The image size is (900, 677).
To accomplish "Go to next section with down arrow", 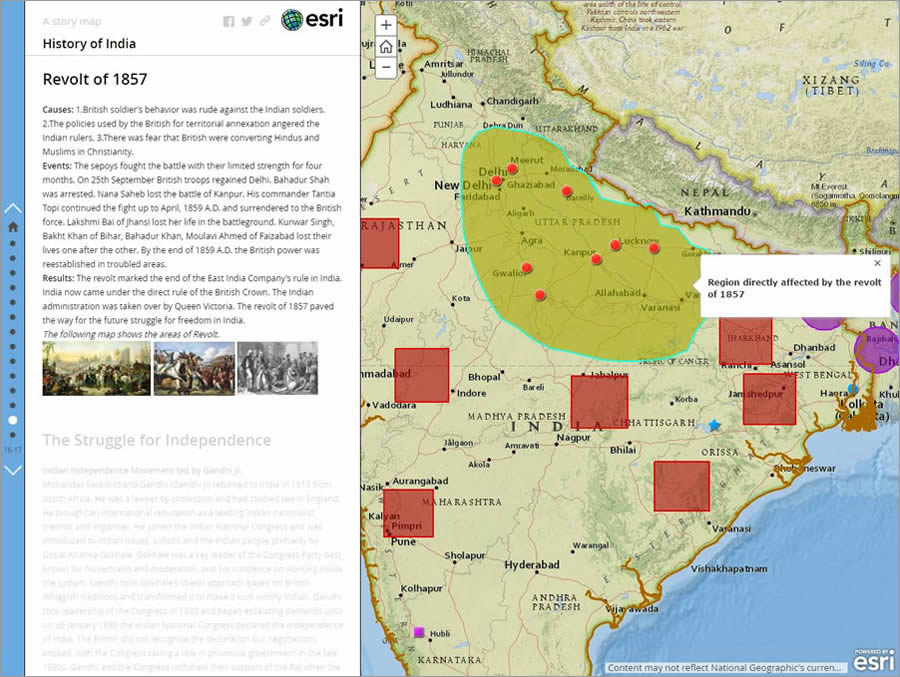I will click(x=13, y=470).
